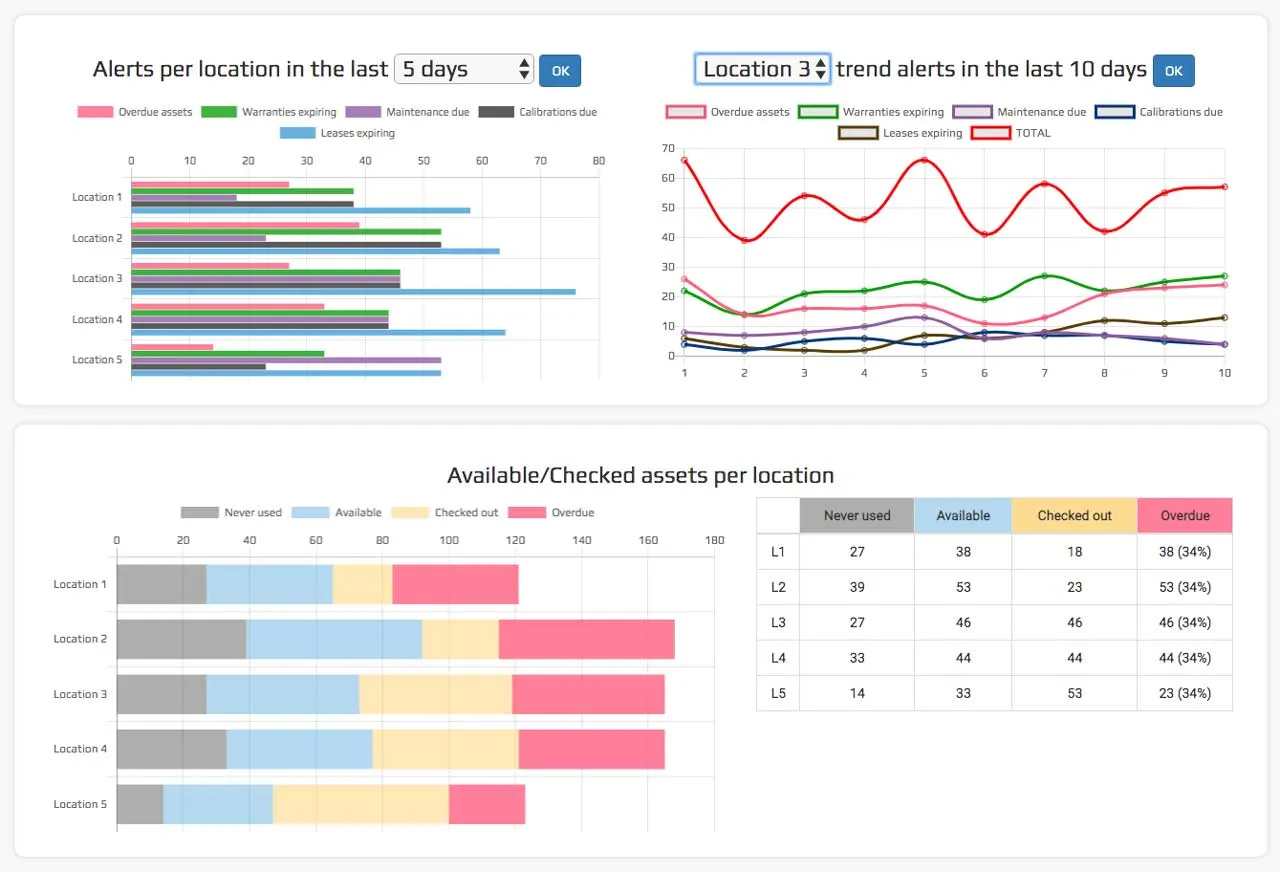Select the L1 row label in table
This screenshot has width=1280, height=872.
coord(778,552)
